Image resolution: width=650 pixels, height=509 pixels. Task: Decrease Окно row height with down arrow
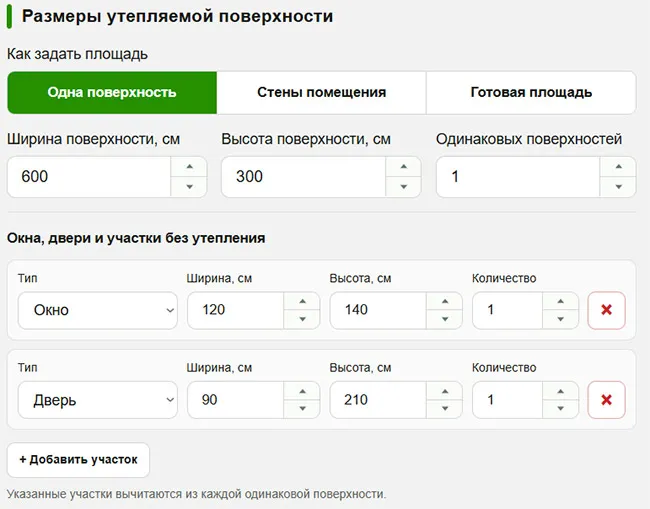point(445,319)
